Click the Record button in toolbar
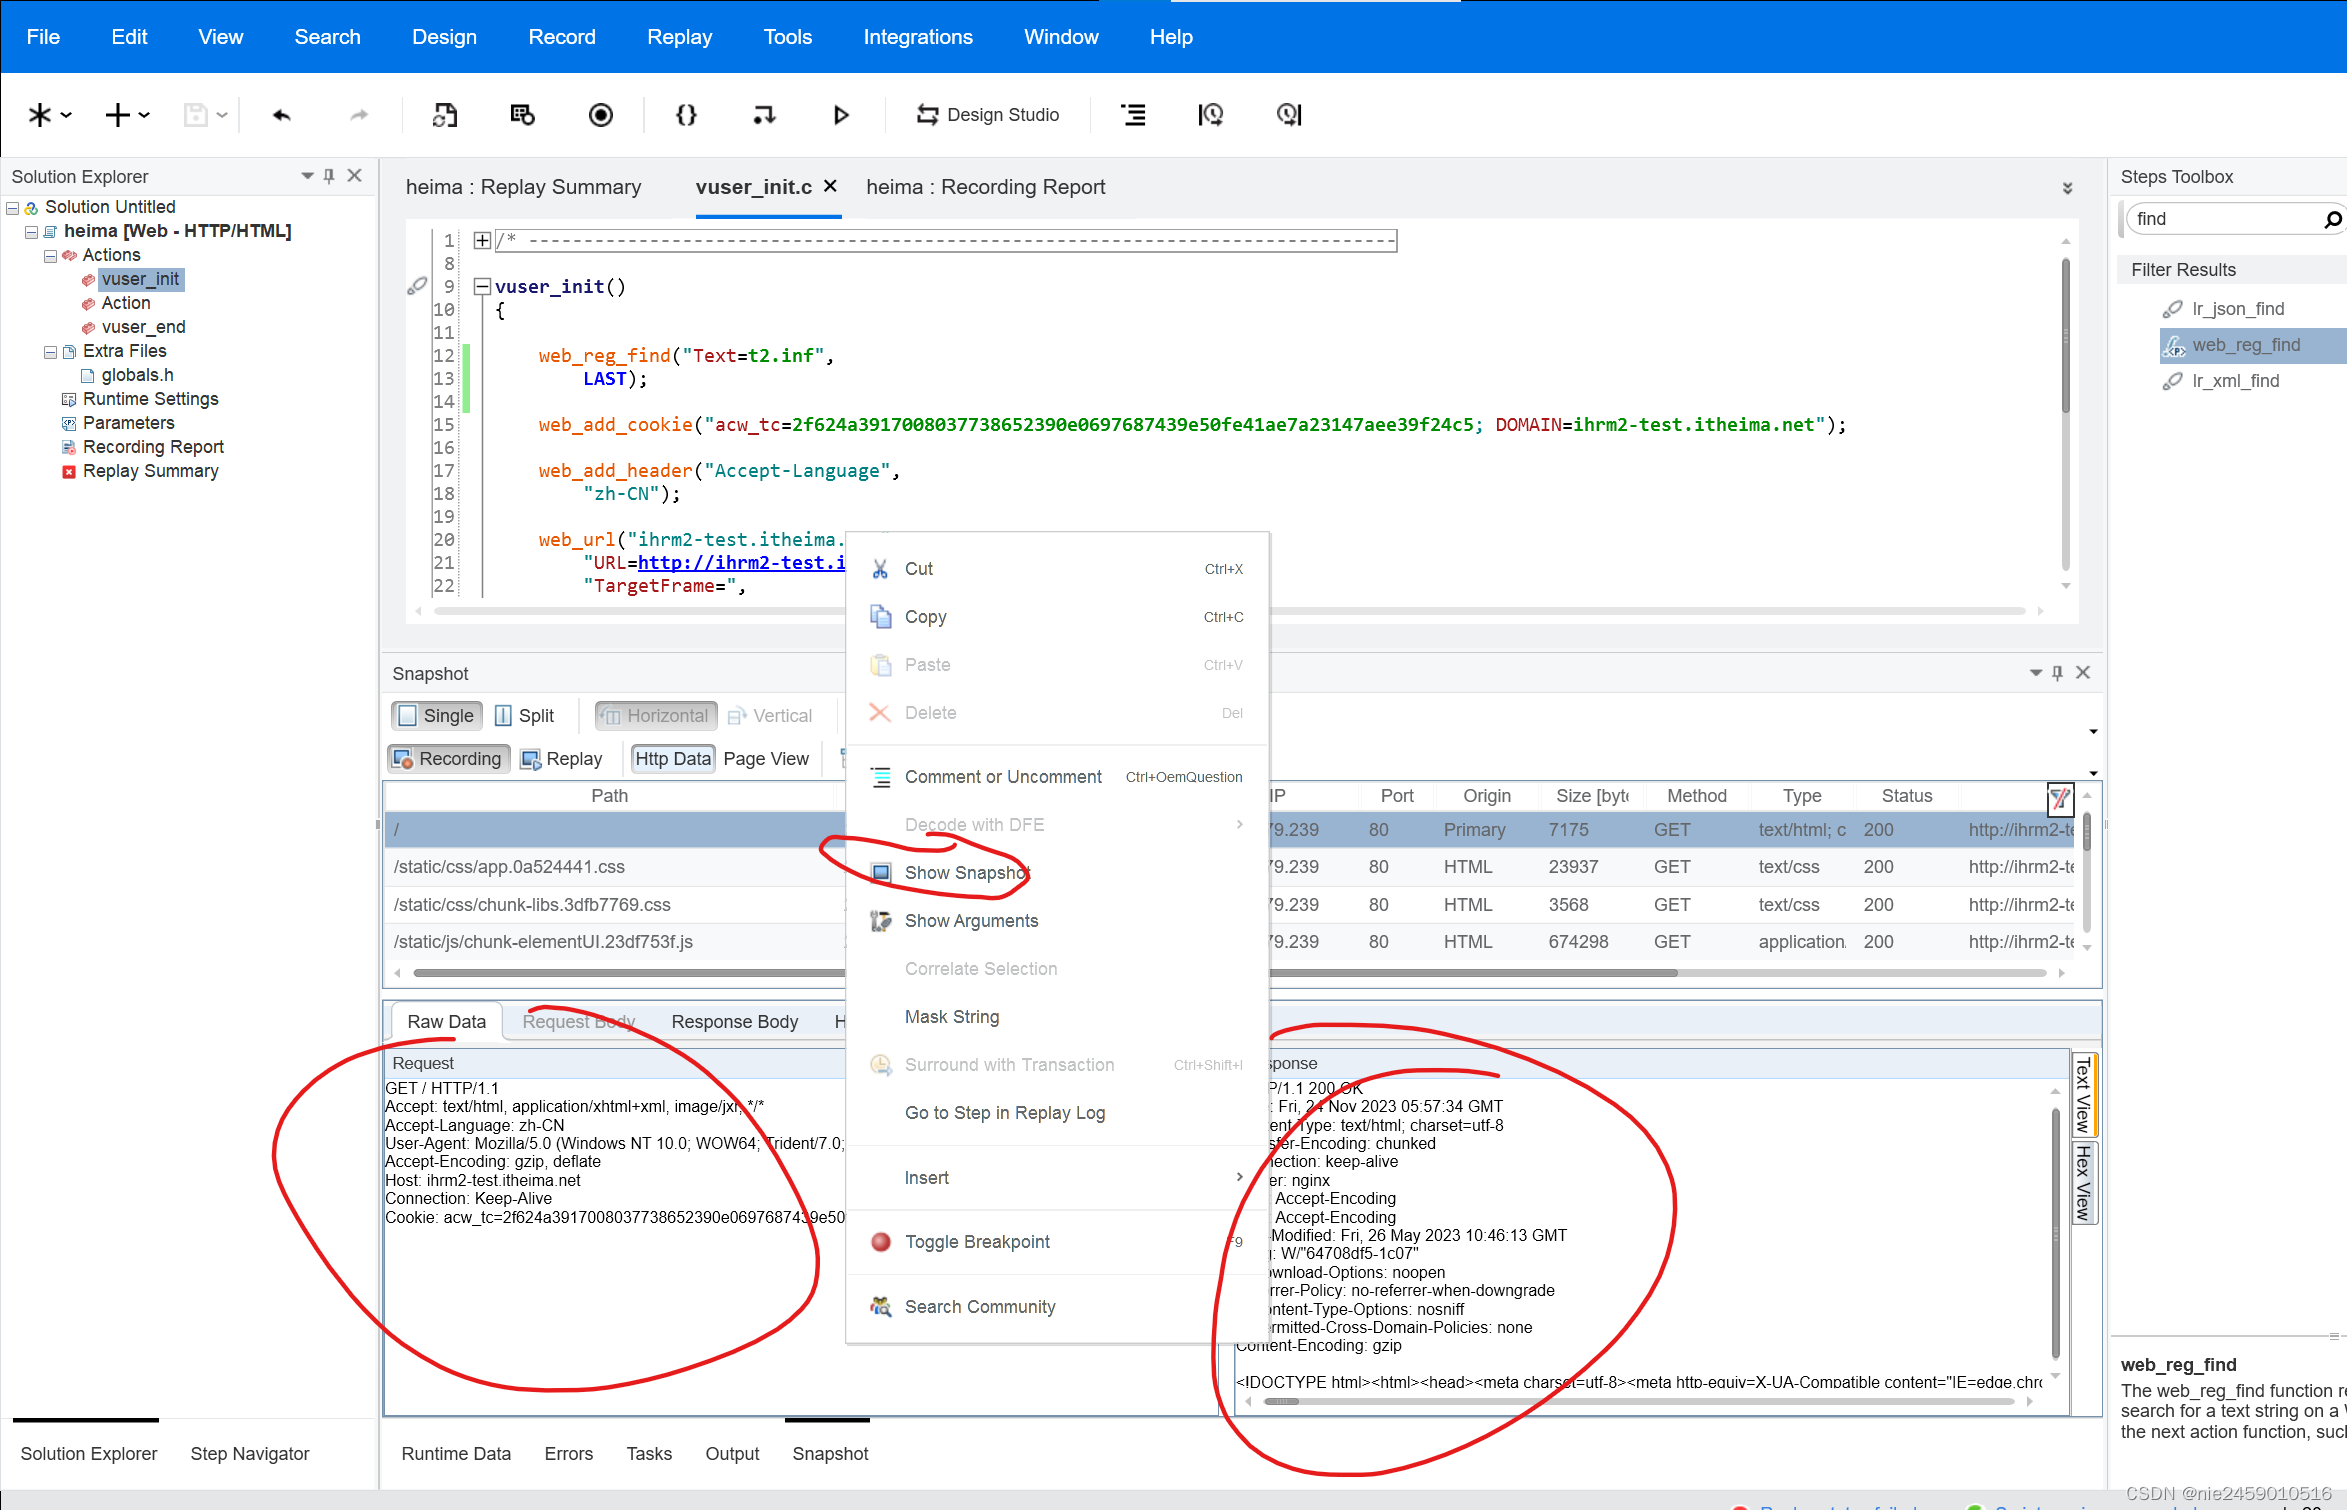The height and width of the screenshot is (1510, 2347). click(600, 115)
